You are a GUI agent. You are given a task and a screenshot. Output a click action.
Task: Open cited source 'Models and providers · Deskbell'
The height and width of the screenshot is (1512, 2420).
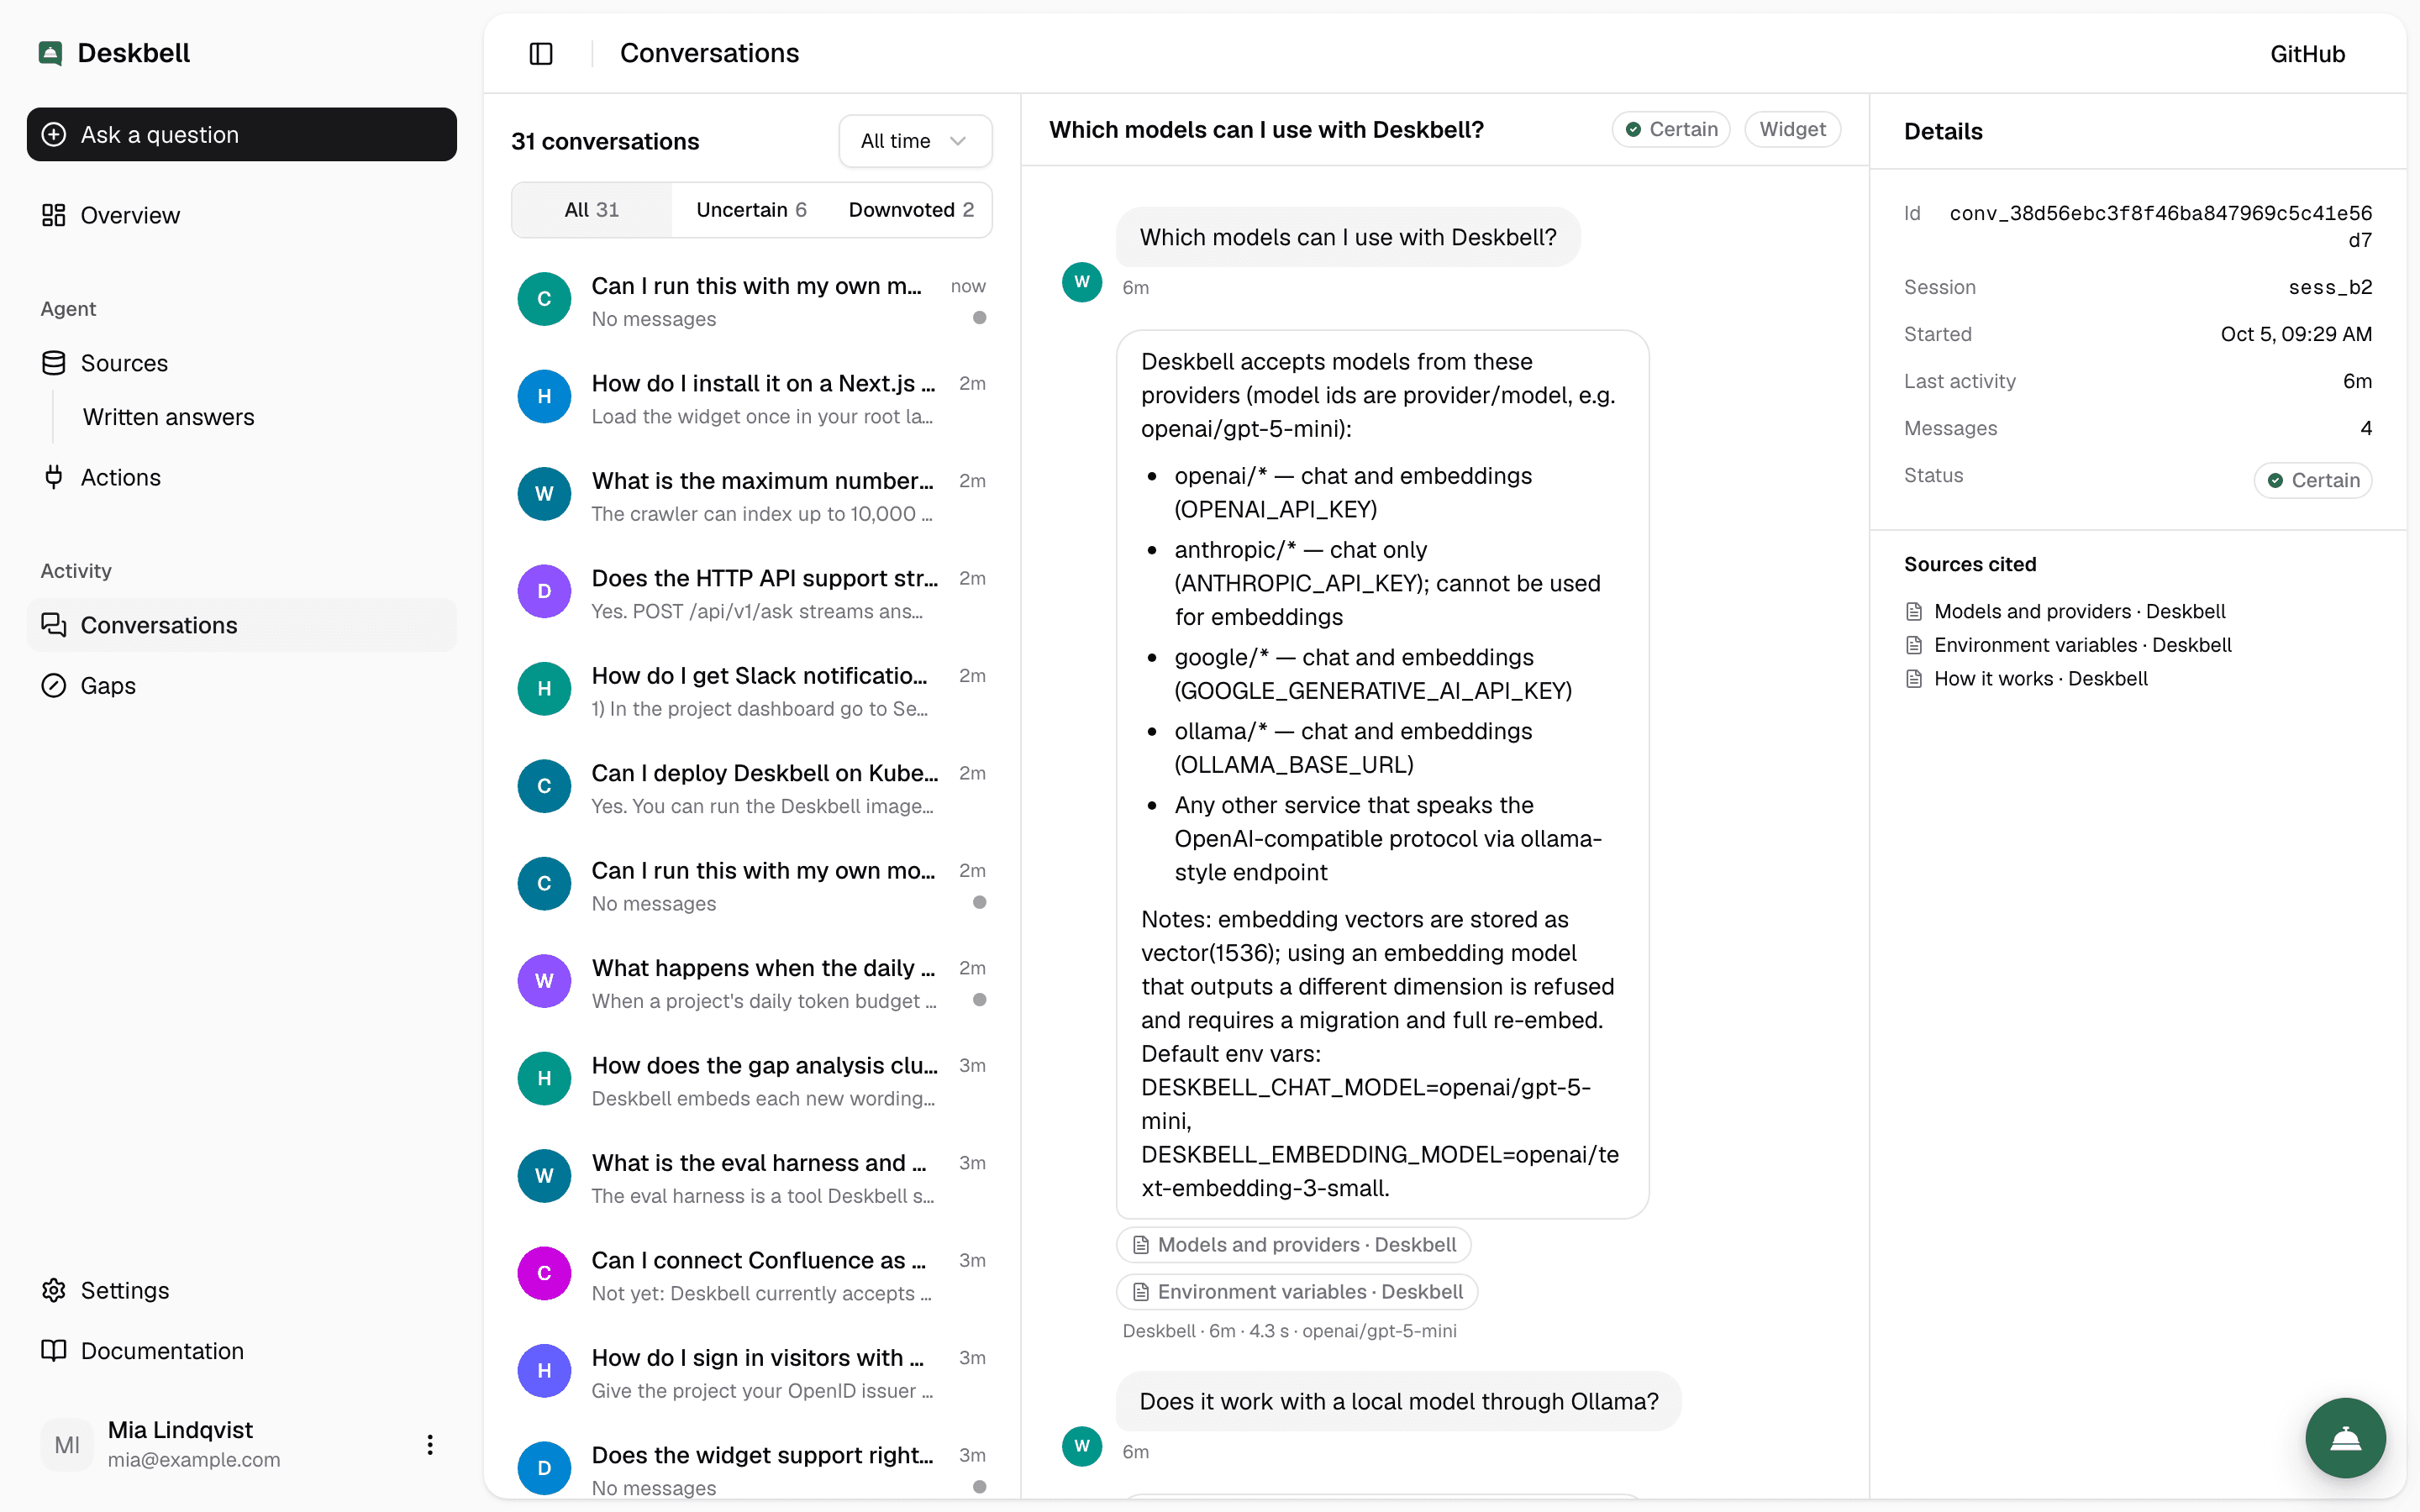2079,611
